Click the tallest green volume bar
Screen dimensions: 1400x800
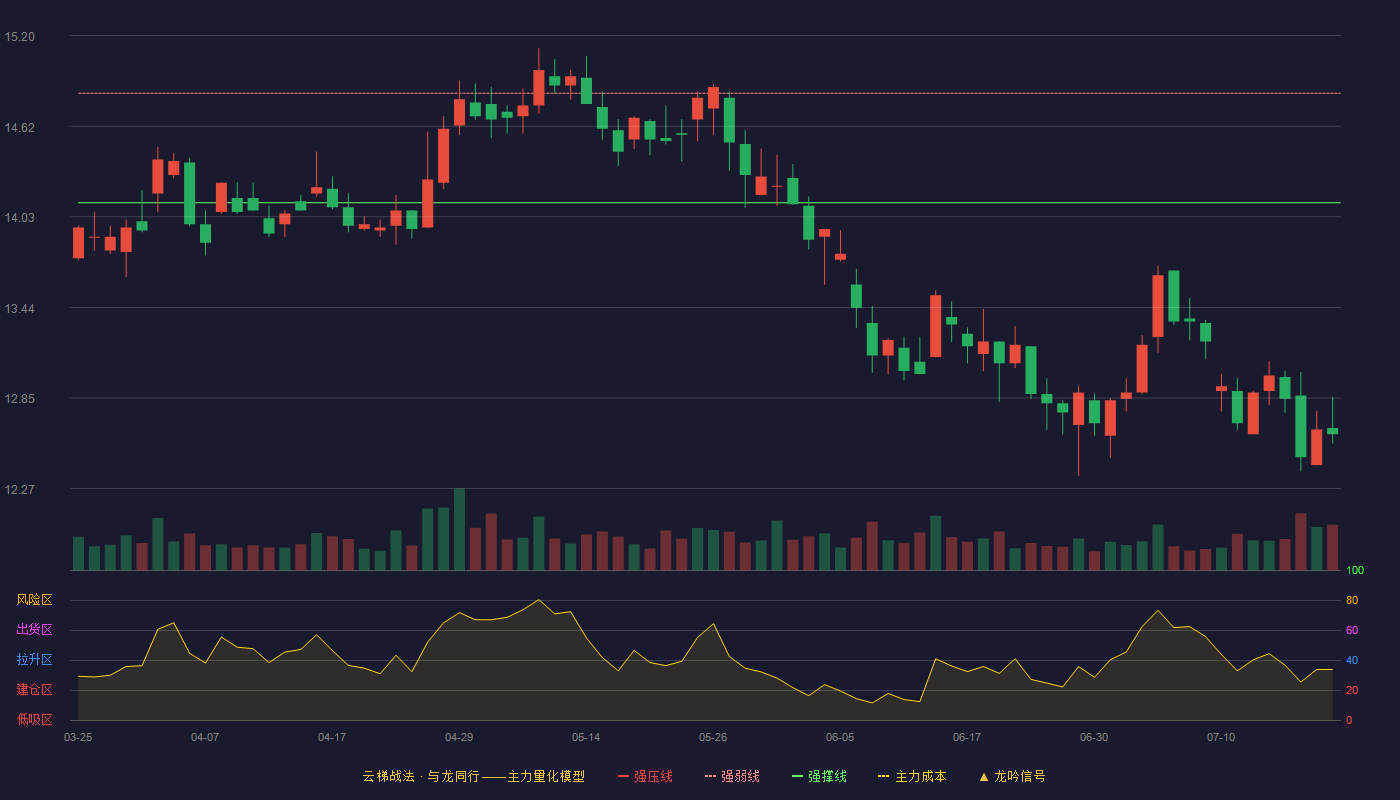(x=459, y=530)
